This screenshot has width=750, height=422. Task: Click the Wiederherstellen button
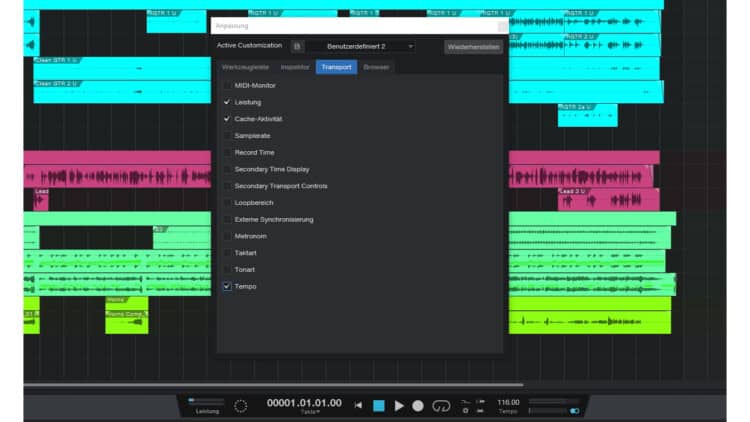click(473, 47)
